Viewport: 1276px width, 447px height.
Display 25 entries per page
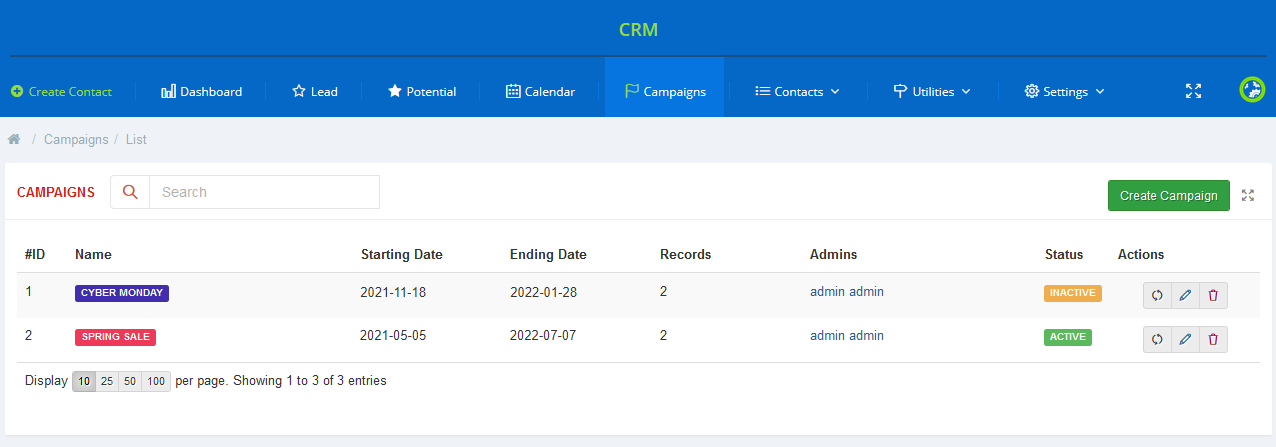107,381
